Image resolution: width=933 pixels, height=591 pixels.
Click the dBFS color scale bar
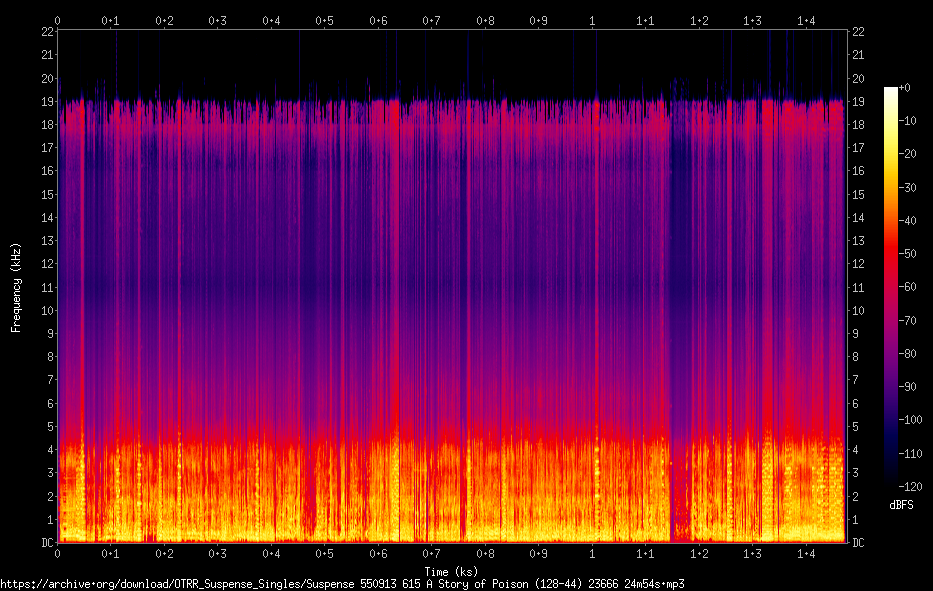click(891, 287)
